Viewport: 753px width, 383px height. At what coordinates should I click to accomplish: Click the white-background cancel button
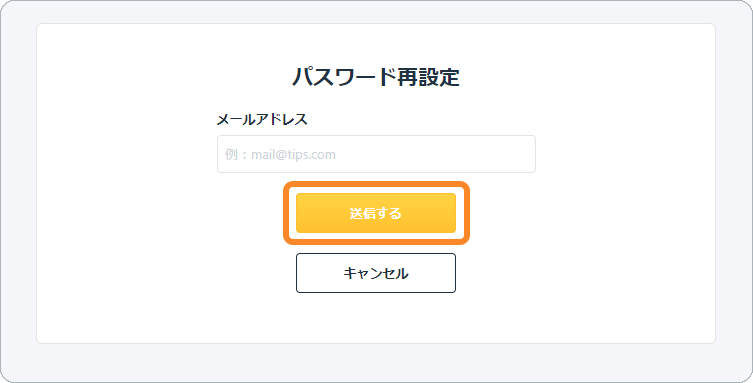coord(376,273)
